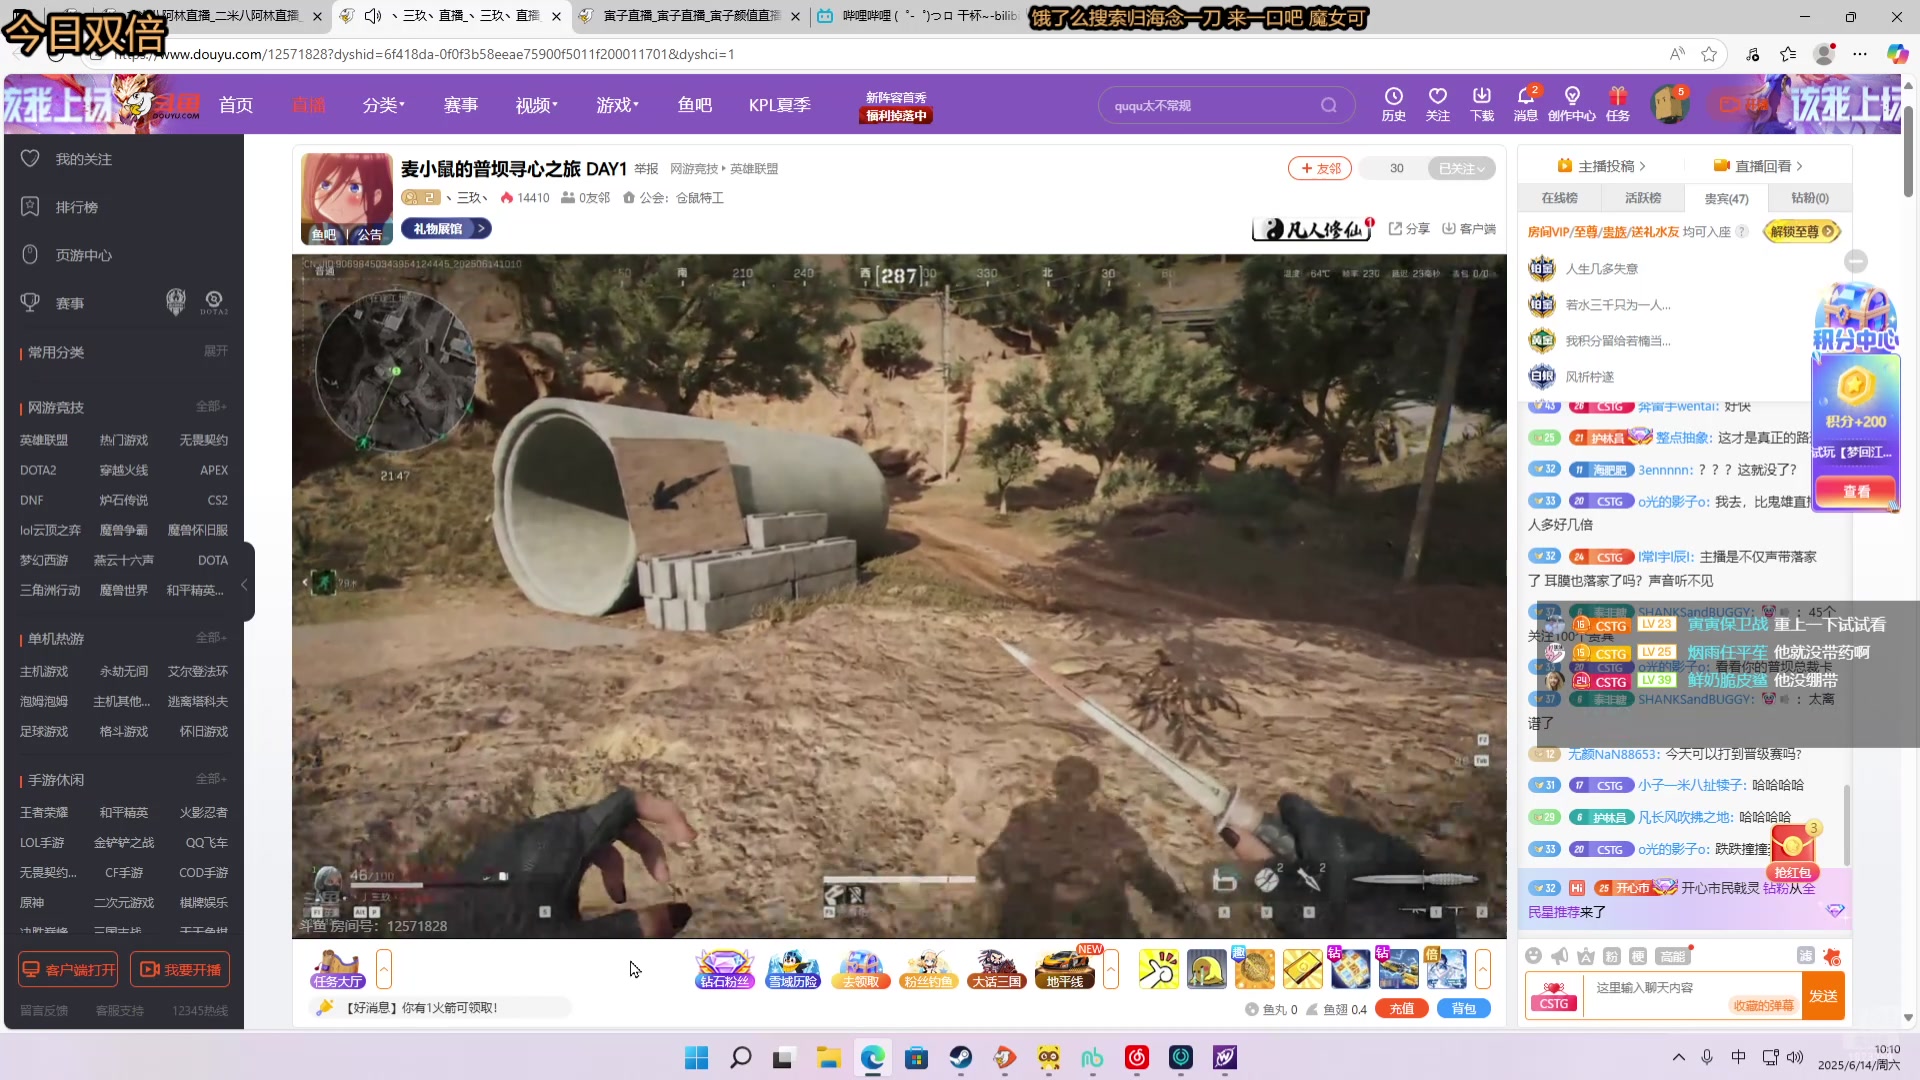Show all 单机热游 categories via 全部
Screen dimensions: 1920x1080
[211, 637]
